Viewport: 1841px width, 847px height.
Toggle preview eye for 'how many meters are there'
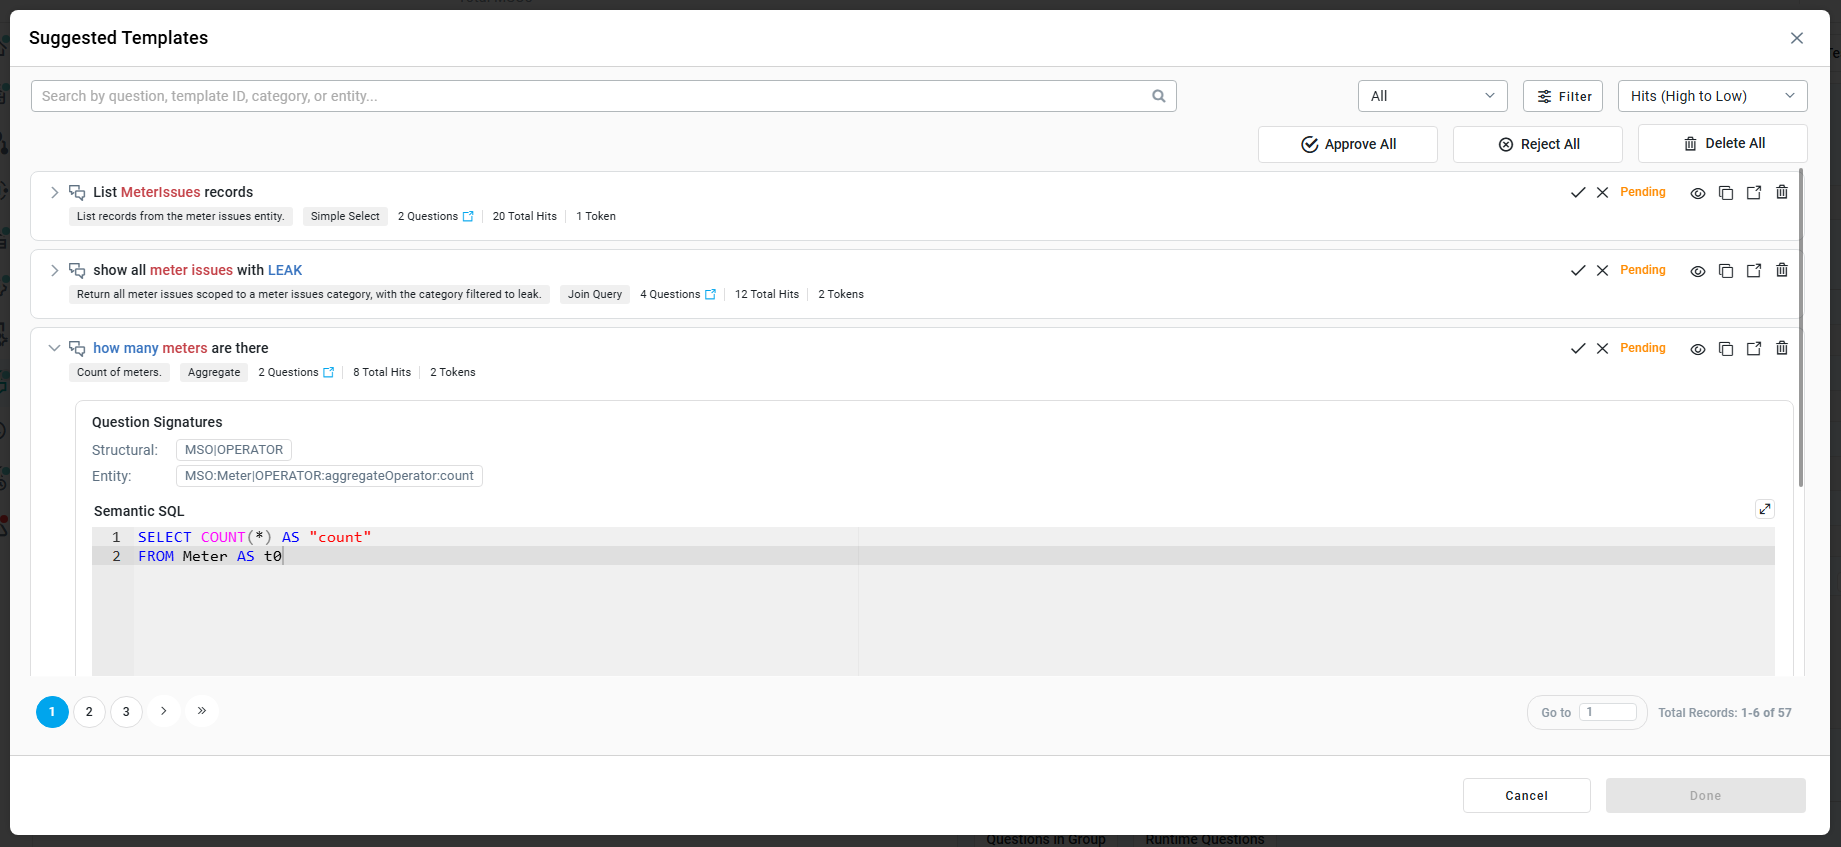coord(1698,349)
